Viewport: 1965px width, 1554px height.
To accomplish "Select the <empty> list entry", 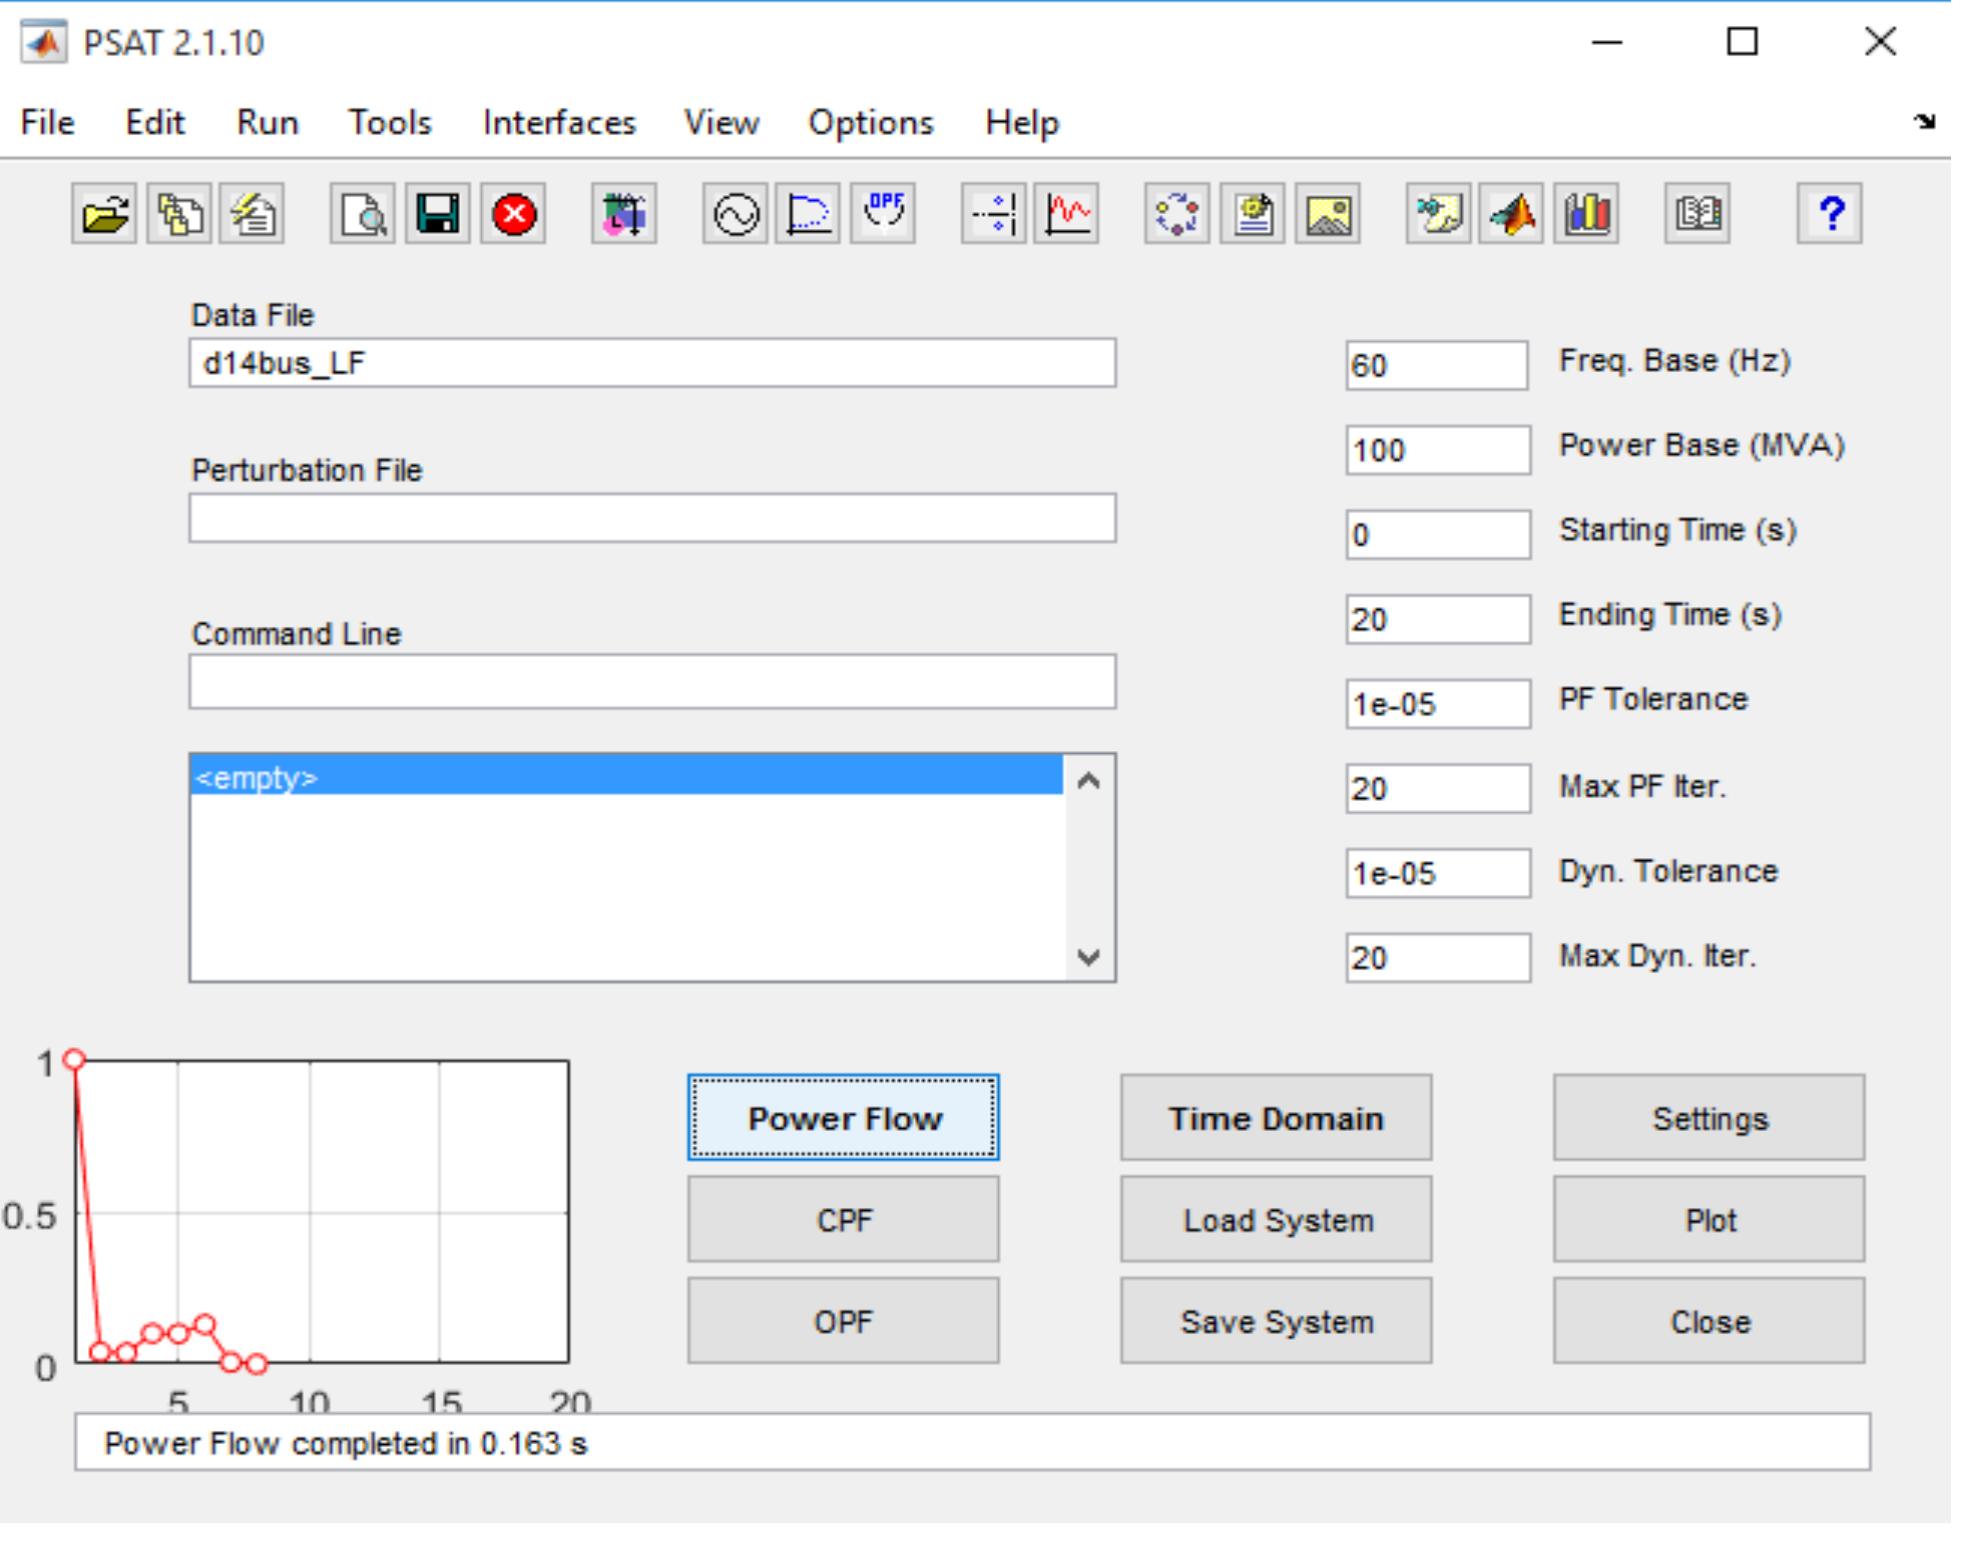I will point(625,777).
